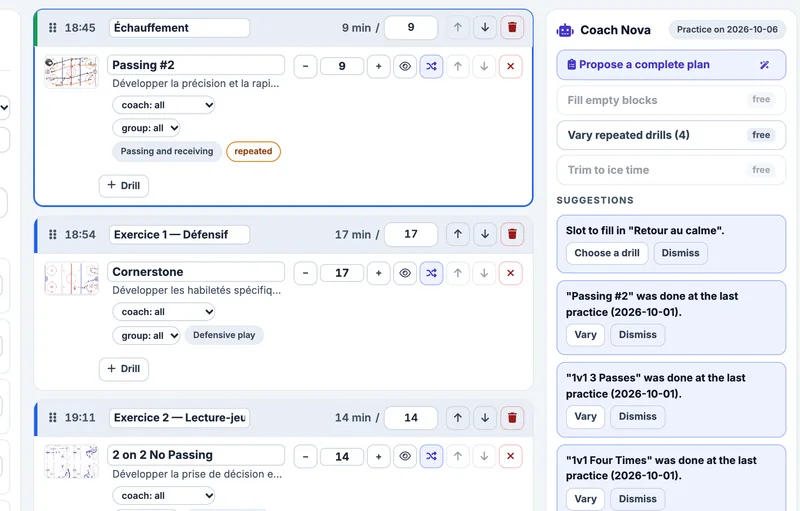The width and height of the screenshot is (800, 511).
Task: Delete the Exercice 1 — Défensif block
Action: click(512, 234)
